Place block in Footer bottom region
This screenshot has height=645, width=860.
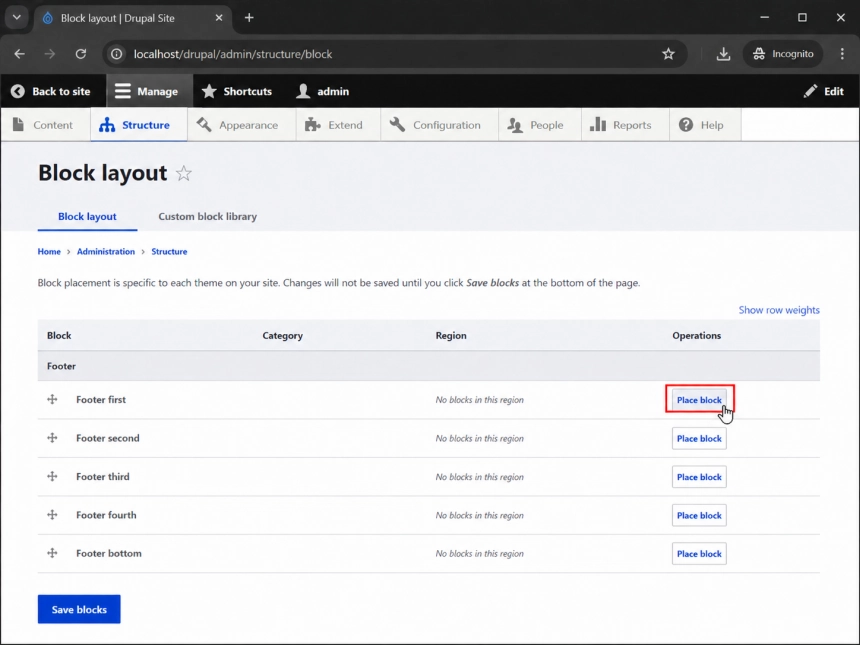(699, 553)
